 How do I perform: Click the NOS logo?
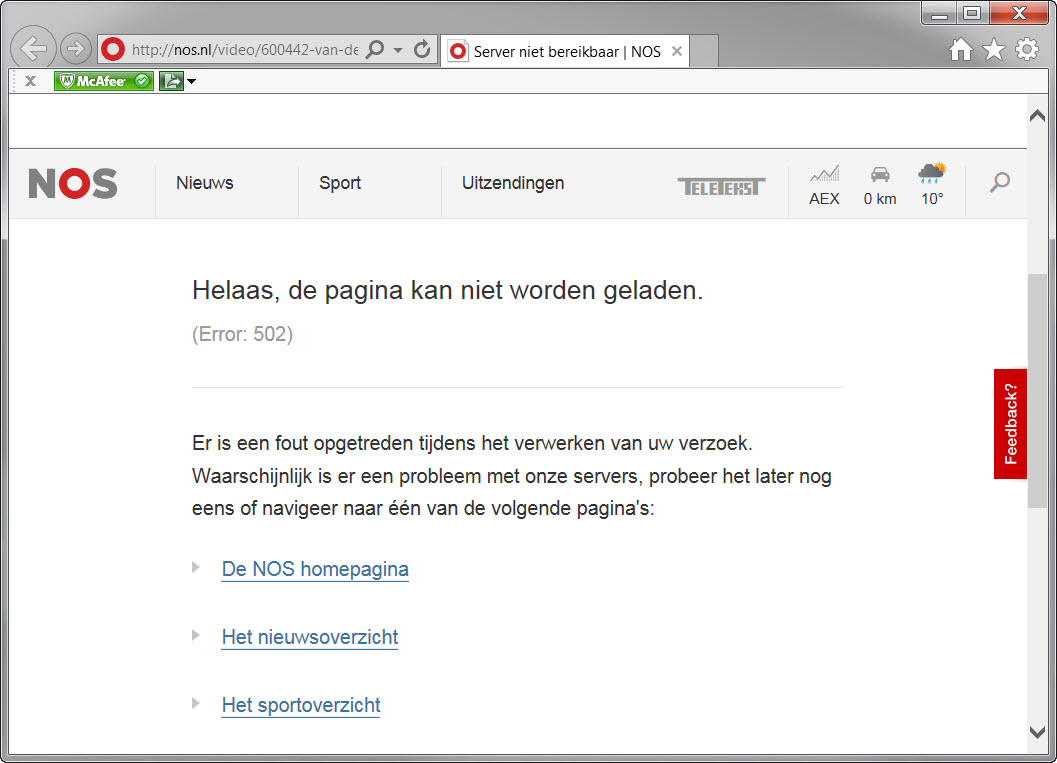click(73, 183)
